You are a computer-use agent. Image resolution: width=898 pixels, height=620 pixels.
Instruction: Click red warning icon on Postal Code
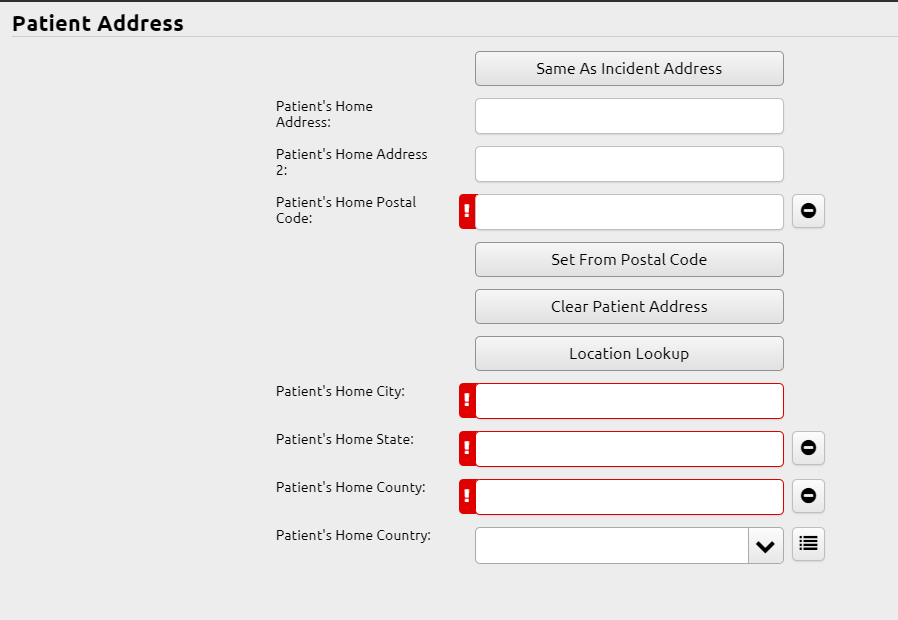click(x=467, y=212)
